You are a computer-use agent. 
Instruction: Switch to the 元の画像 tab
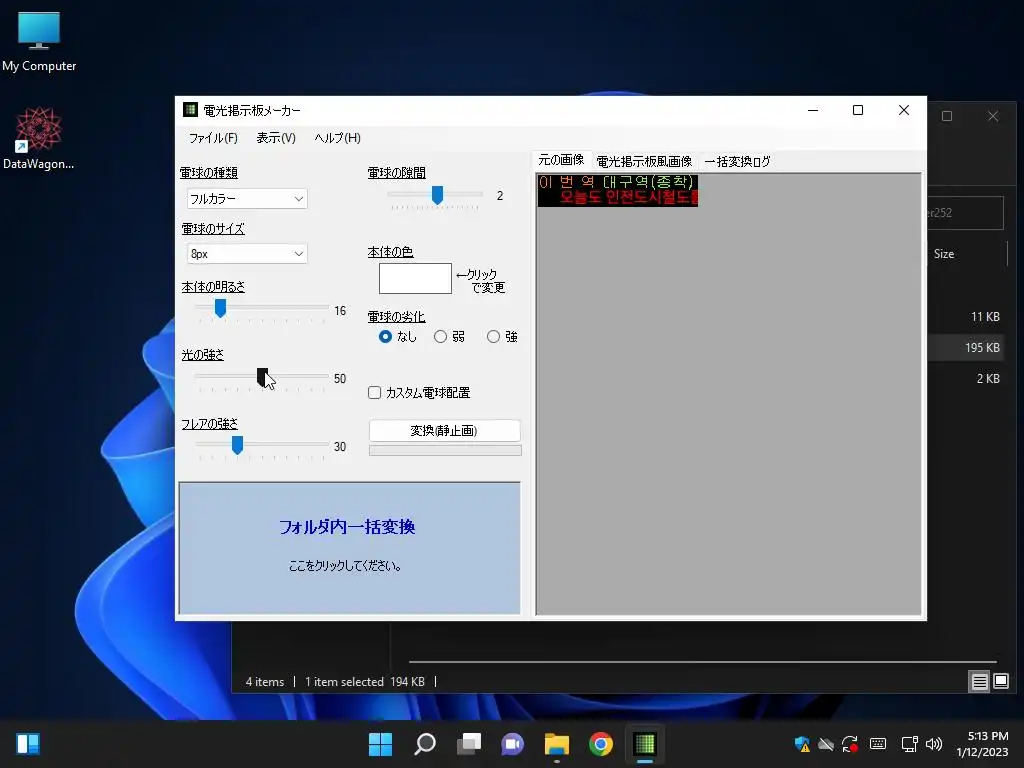[x=561, y=160]
